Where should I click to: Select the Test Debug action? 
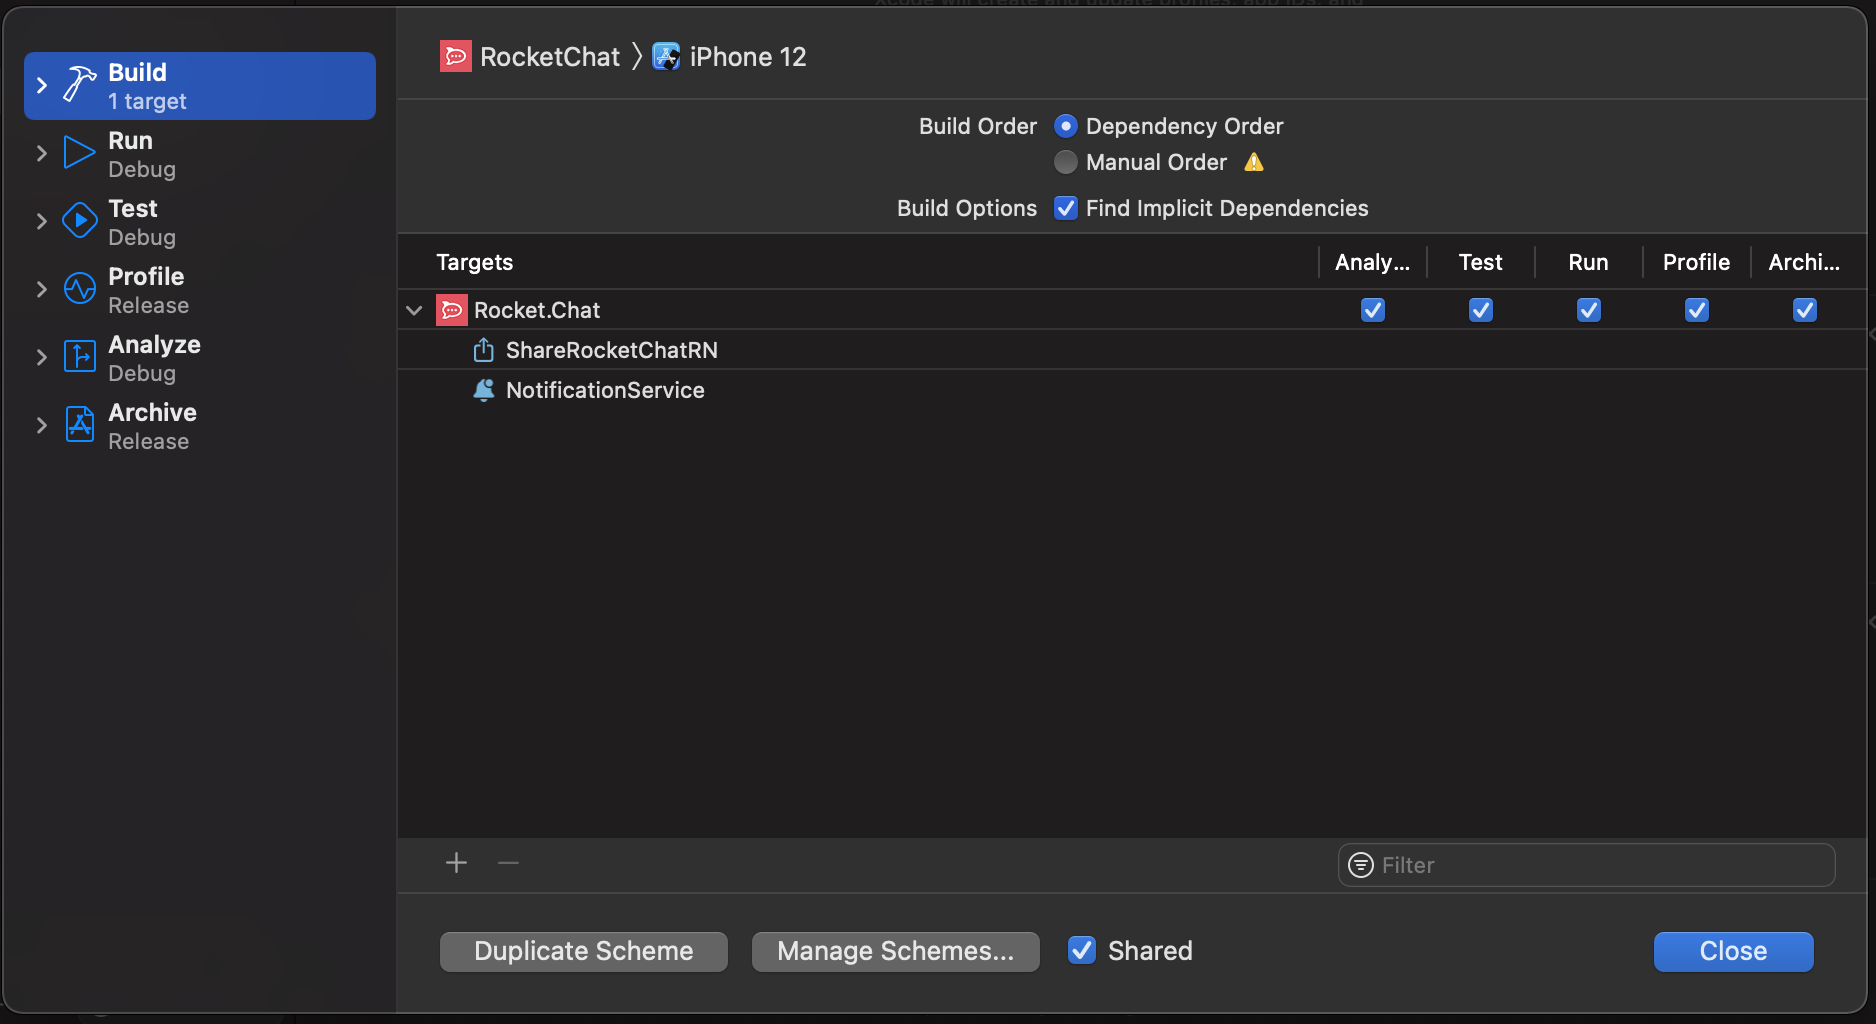click(200, 222)
